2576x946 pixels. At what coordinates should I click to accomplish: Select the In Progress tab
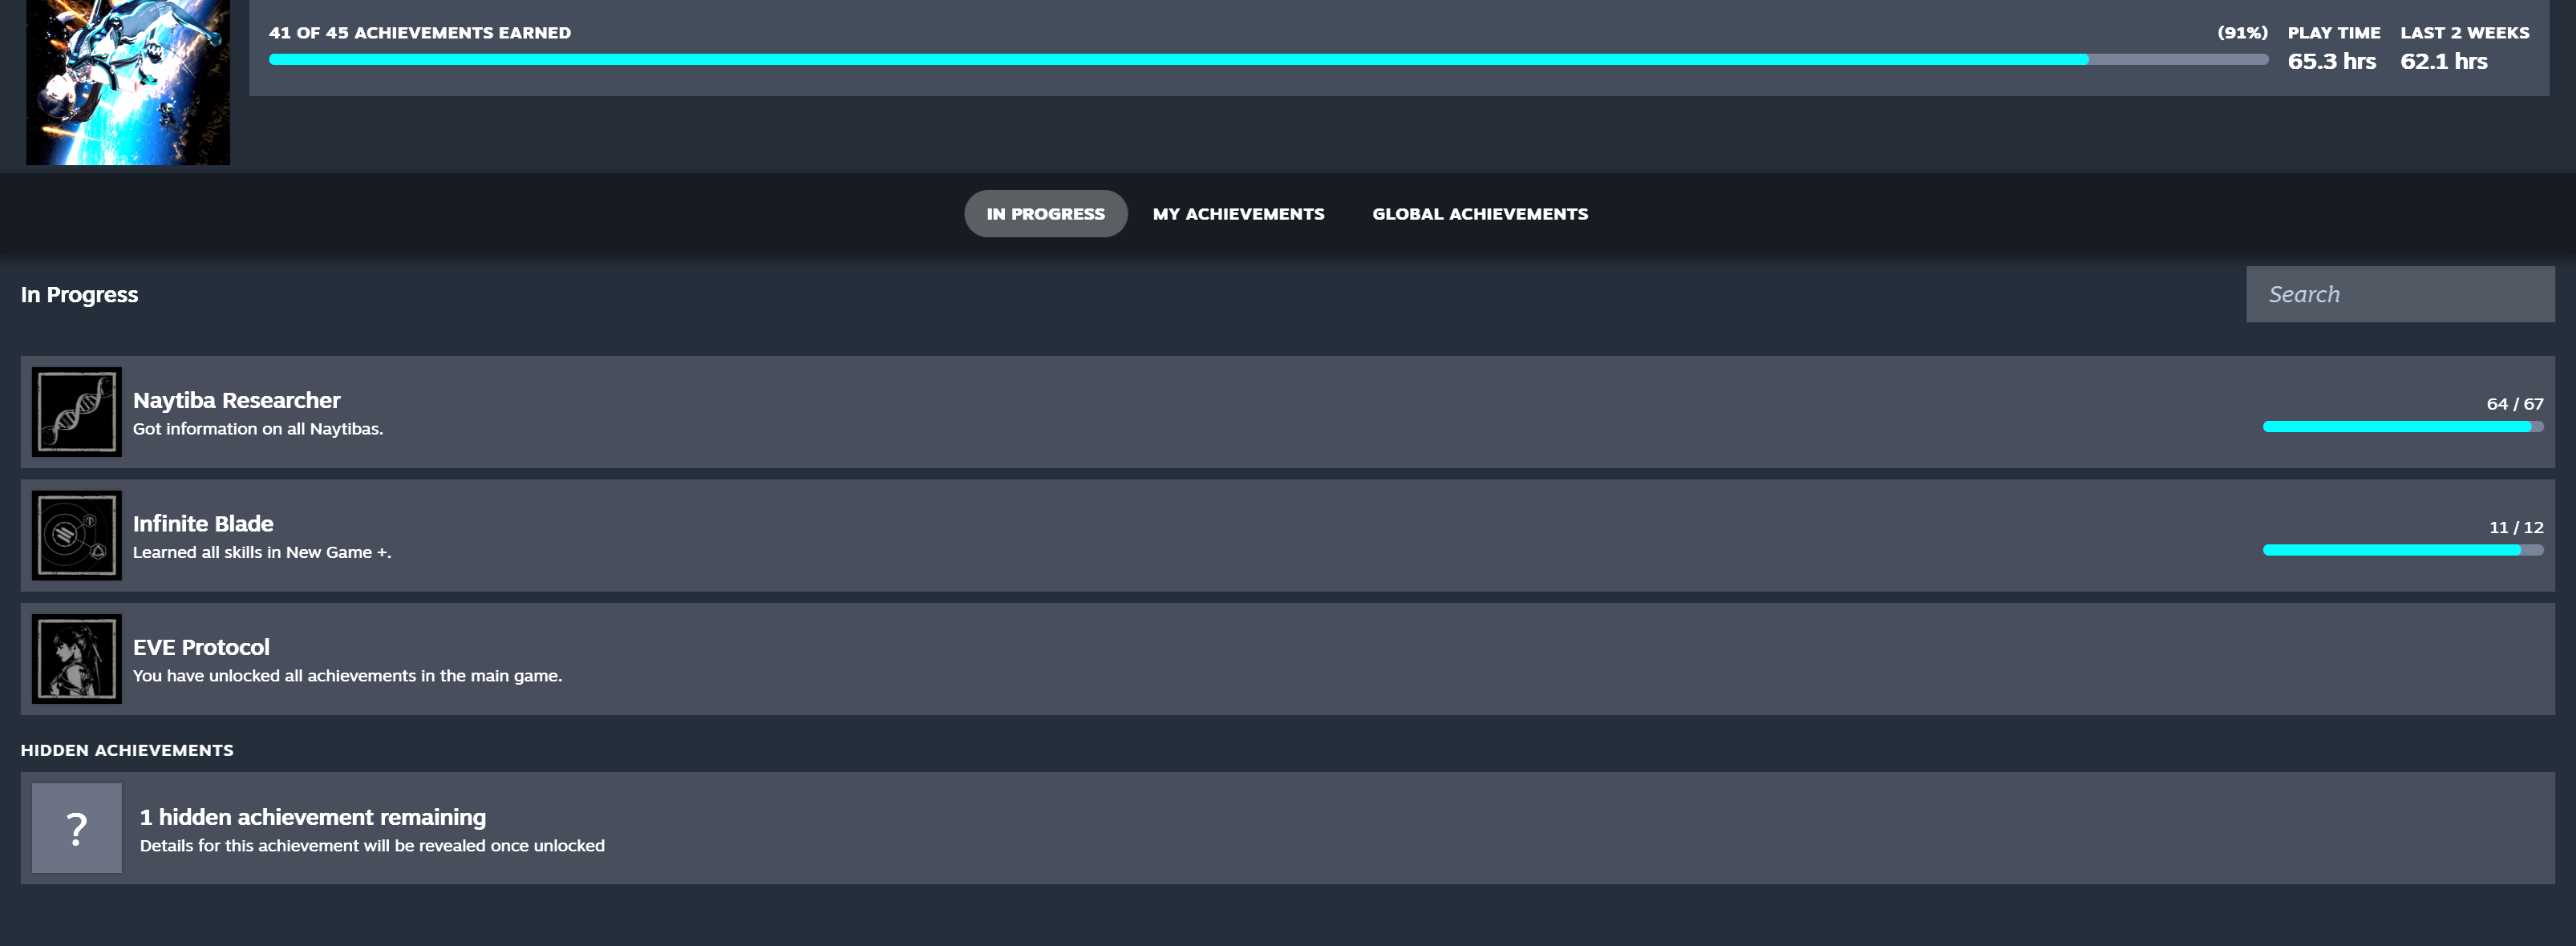tap(1045, 214)
